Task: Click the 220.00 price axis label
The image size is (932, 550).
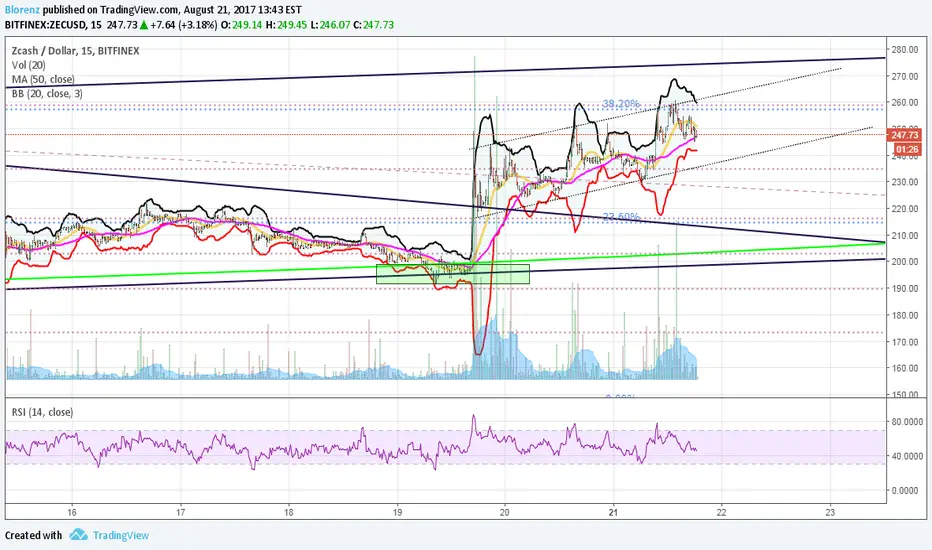Action: coord(905,209)
